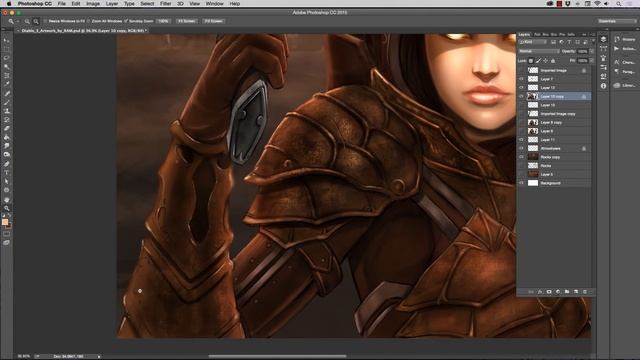Select the Brush tool
Image resolution: width=640 pixels, height=360 pixels.
tap(7, 102)
